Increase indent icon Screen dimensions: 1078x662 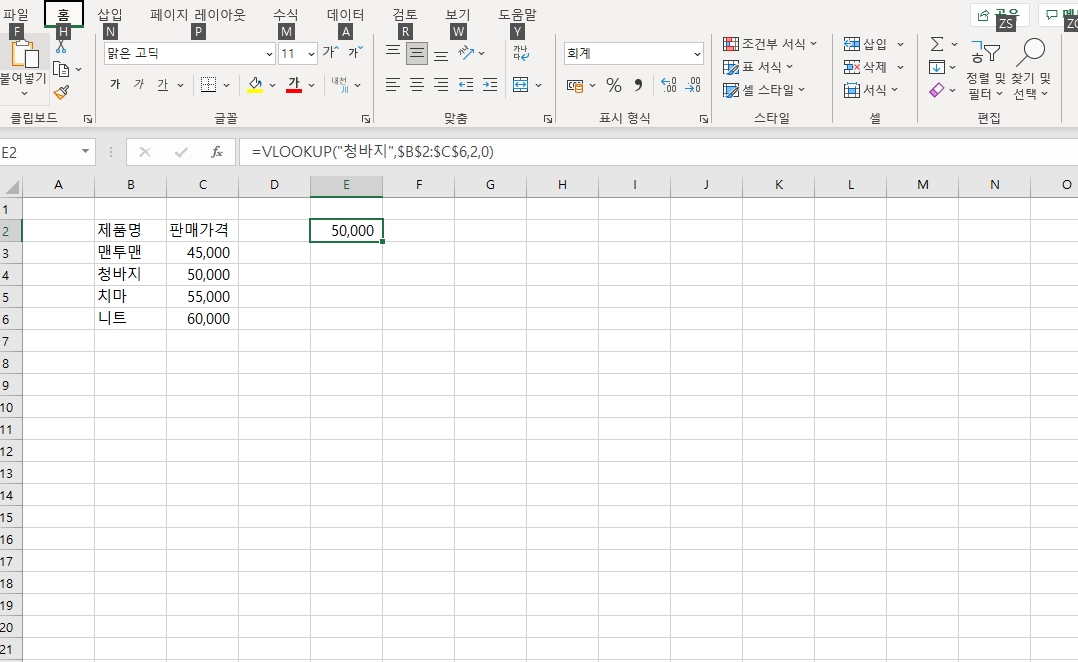click(490, 85)
